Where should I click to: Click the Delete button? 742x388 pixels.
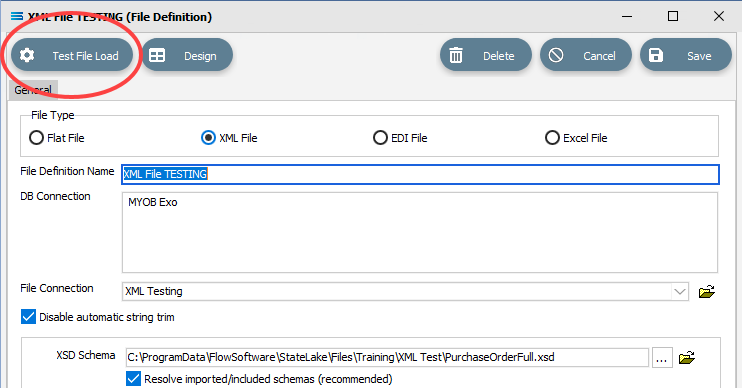486,55
